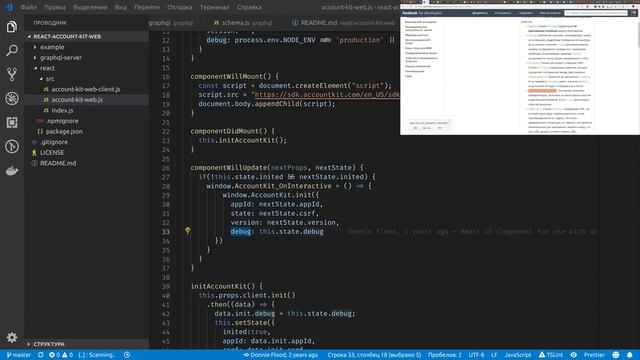Viewport: 640px width, 360px height.
Task: Click the highlighted debug word on line 33
Action: tap(241, 231)
